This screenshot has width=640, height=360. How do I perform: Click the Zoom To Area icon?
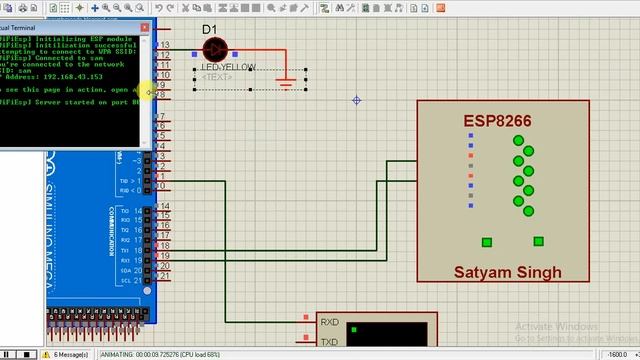140,8
